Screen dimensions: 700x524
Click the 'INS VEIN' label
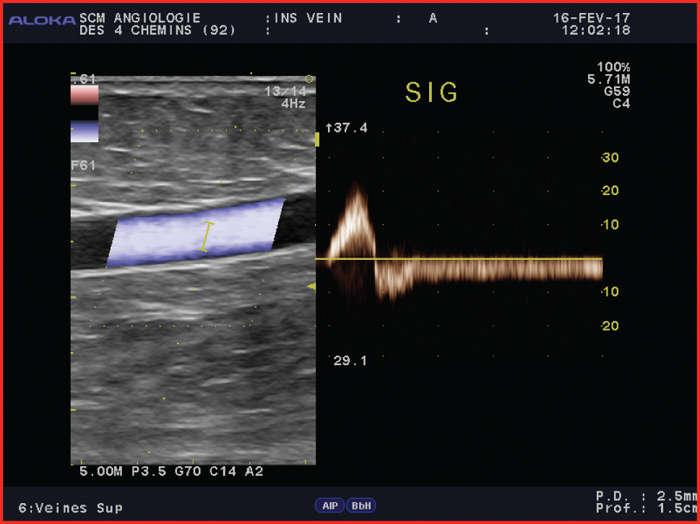point(308,18)
